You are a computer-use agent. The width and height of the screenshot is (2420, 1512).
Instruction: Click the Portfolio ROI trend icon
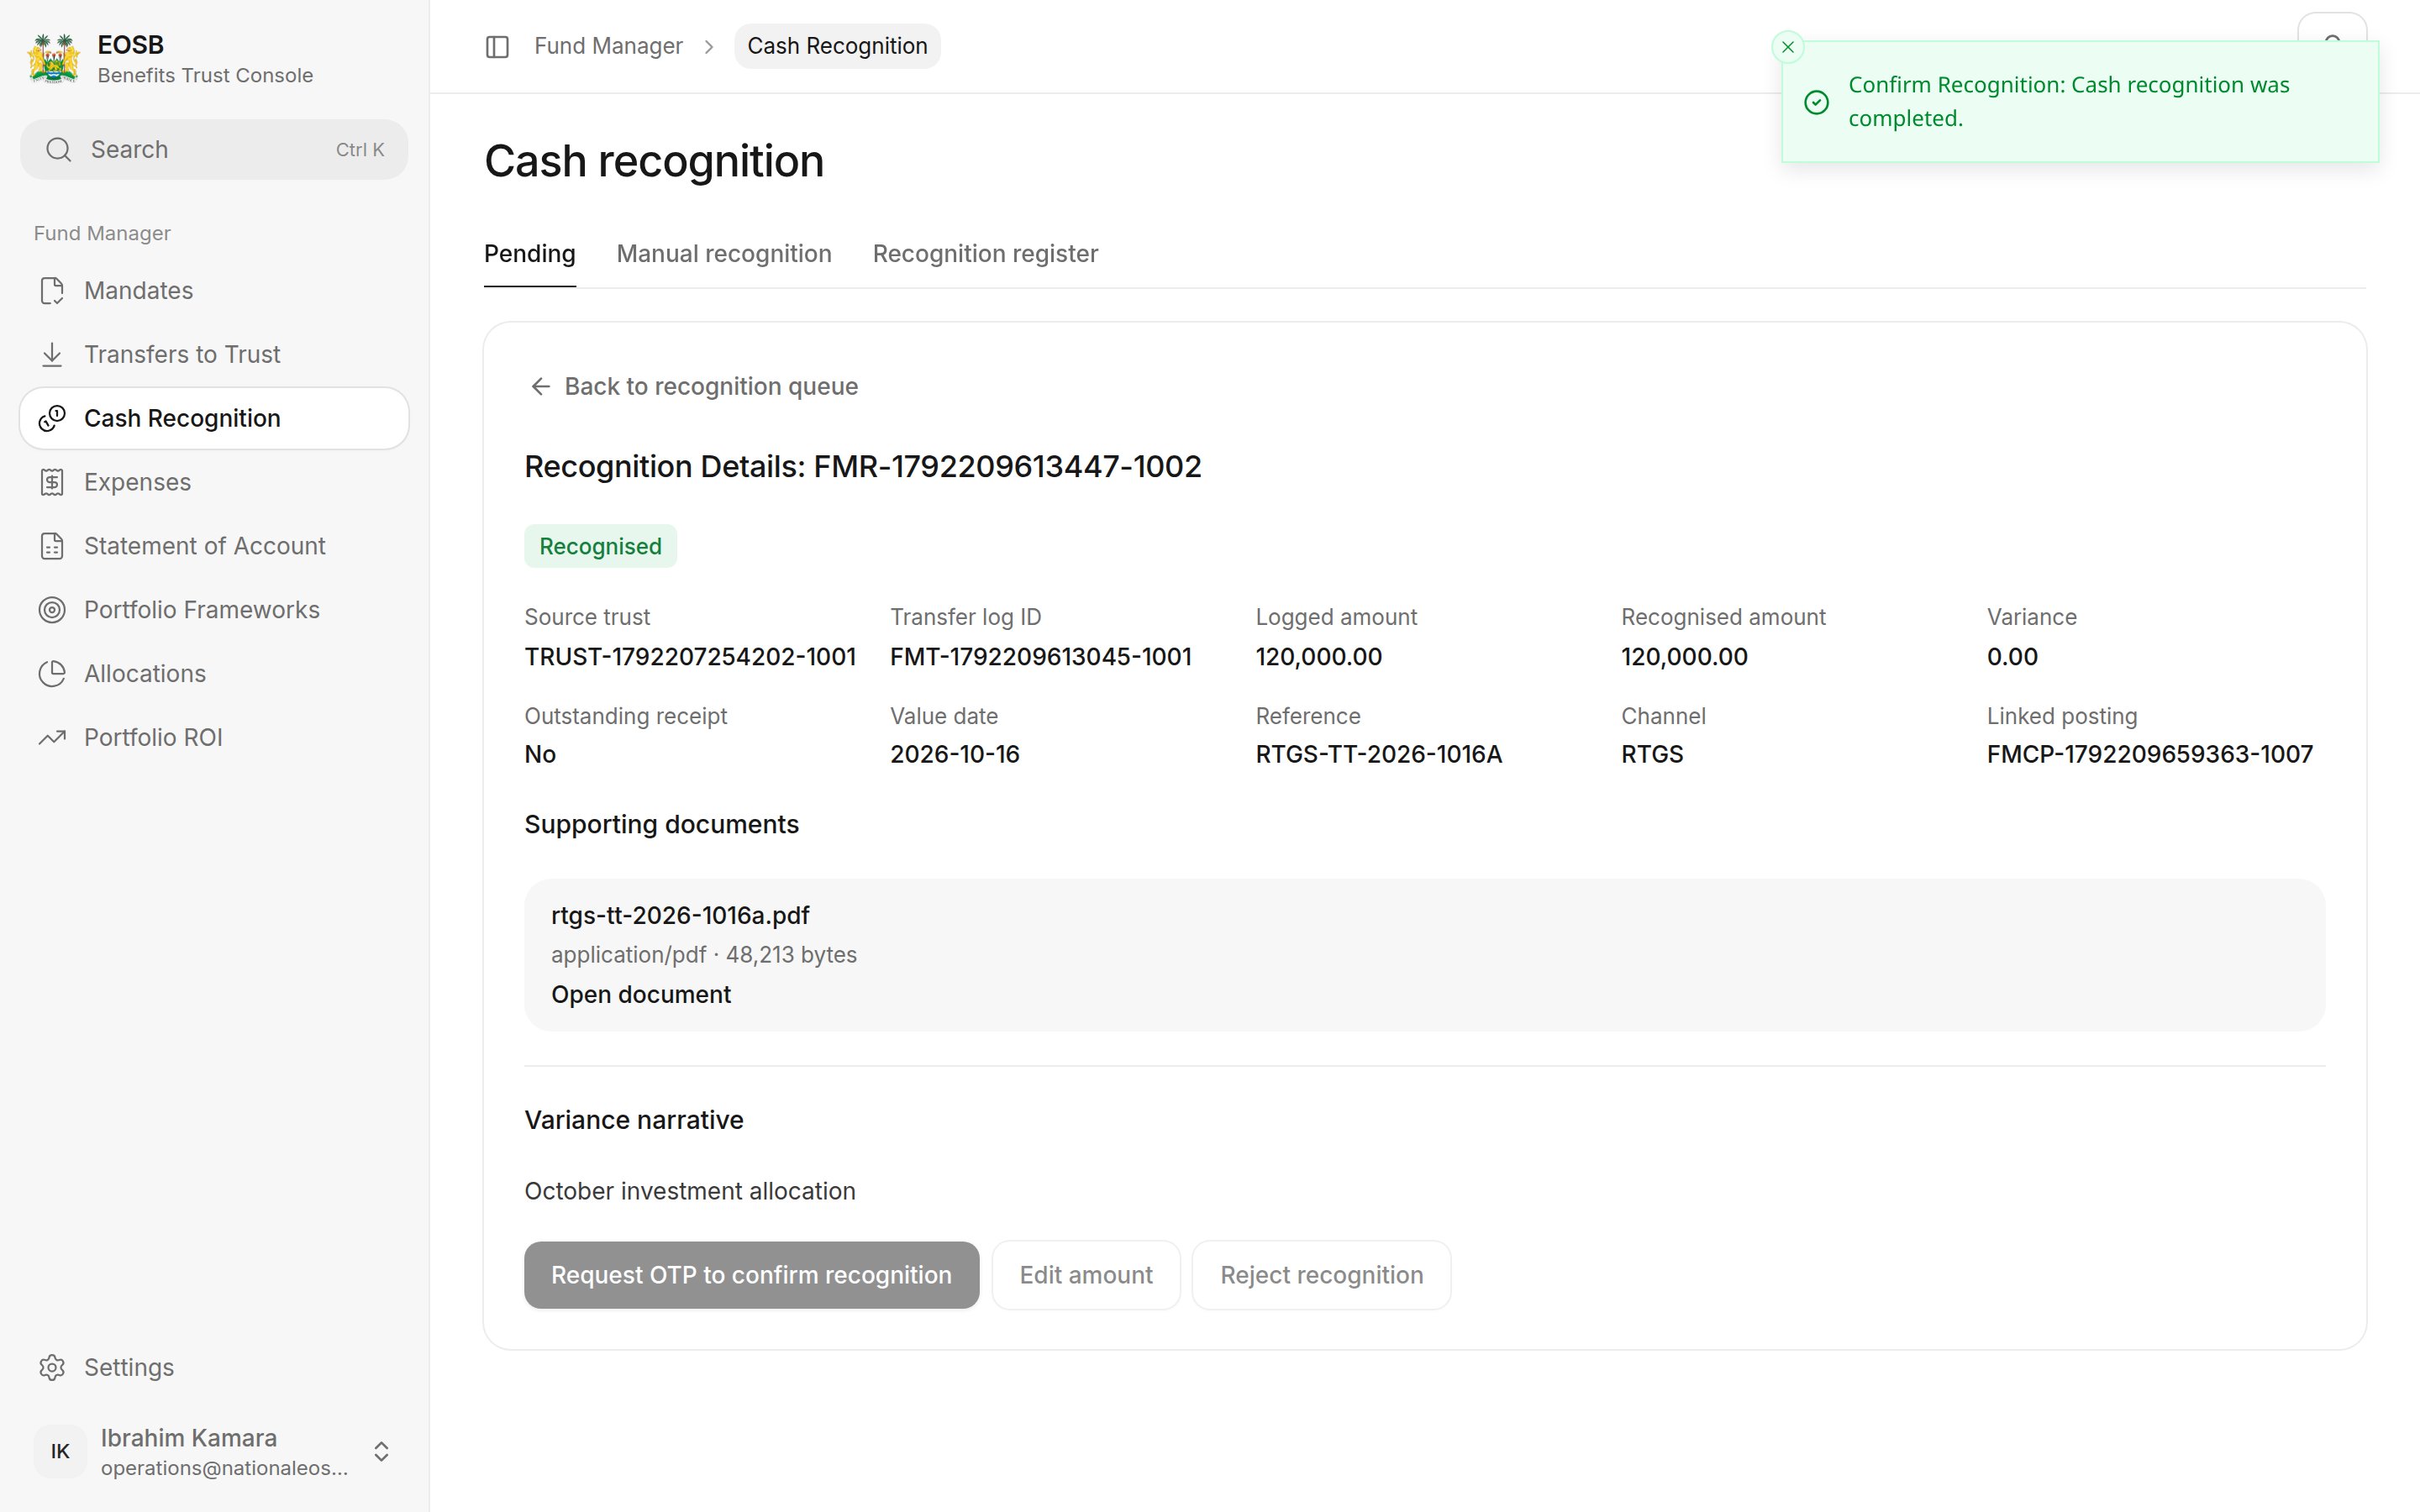[x=52, y=738]
